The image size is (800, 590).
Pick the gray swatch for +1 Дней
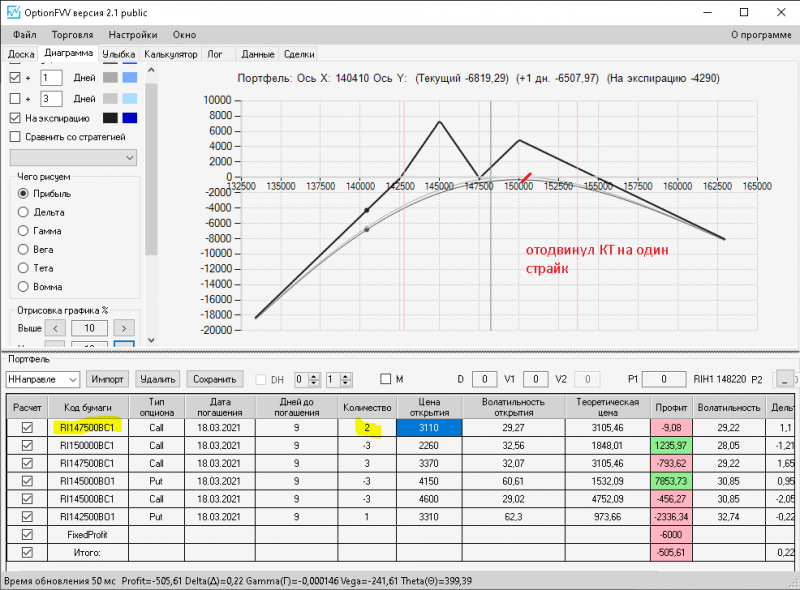coord(110,78)
